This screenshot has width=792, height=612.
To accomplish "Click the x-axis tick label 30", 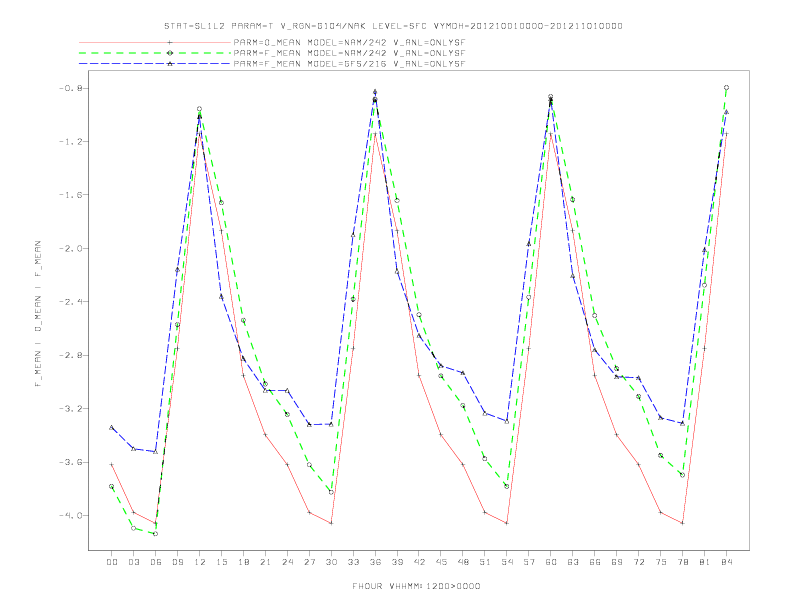I will tap(331, 562).
